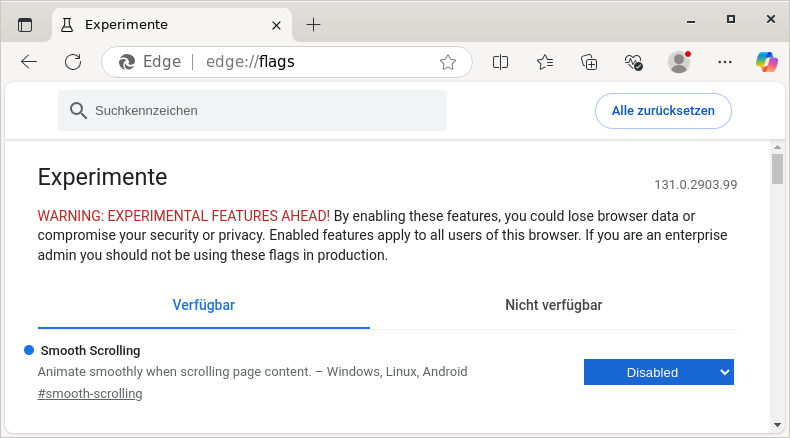This screenshot has height=438, width=790.
Task: Switch to the Nicht verfügbar tab
Action: click(553, 305)
